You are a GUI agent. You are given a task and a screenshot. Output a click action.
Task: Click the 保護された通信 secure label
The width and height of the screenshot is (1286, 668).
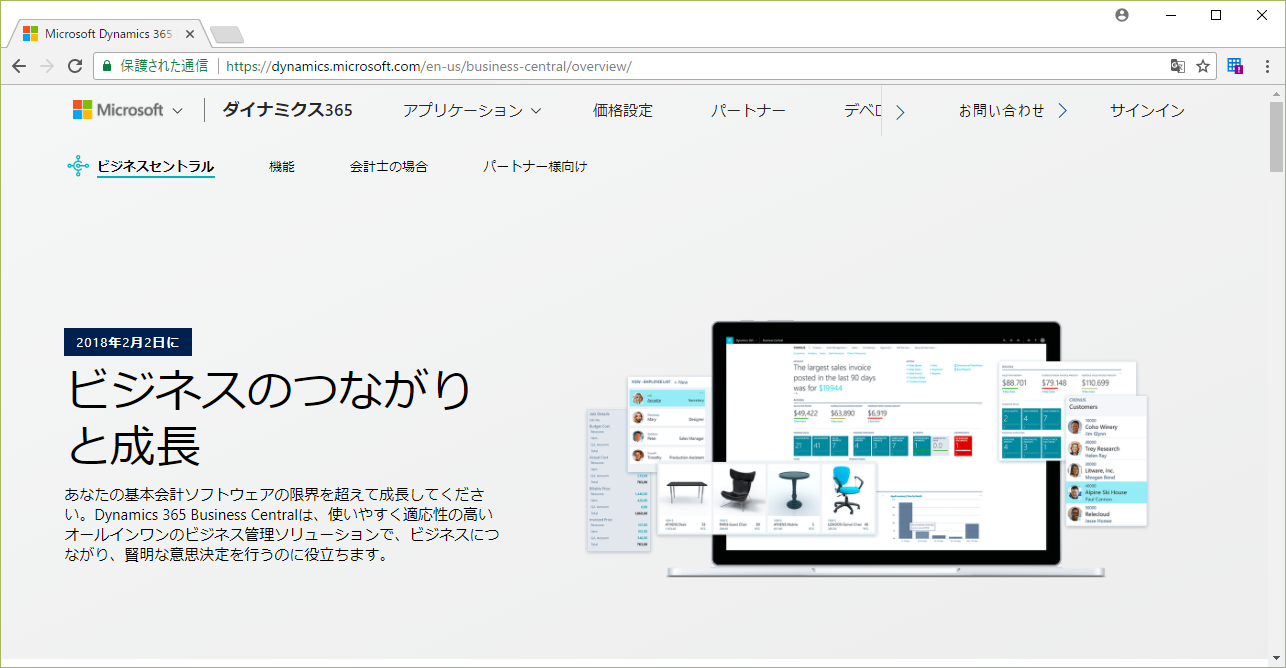pos(164,66)
